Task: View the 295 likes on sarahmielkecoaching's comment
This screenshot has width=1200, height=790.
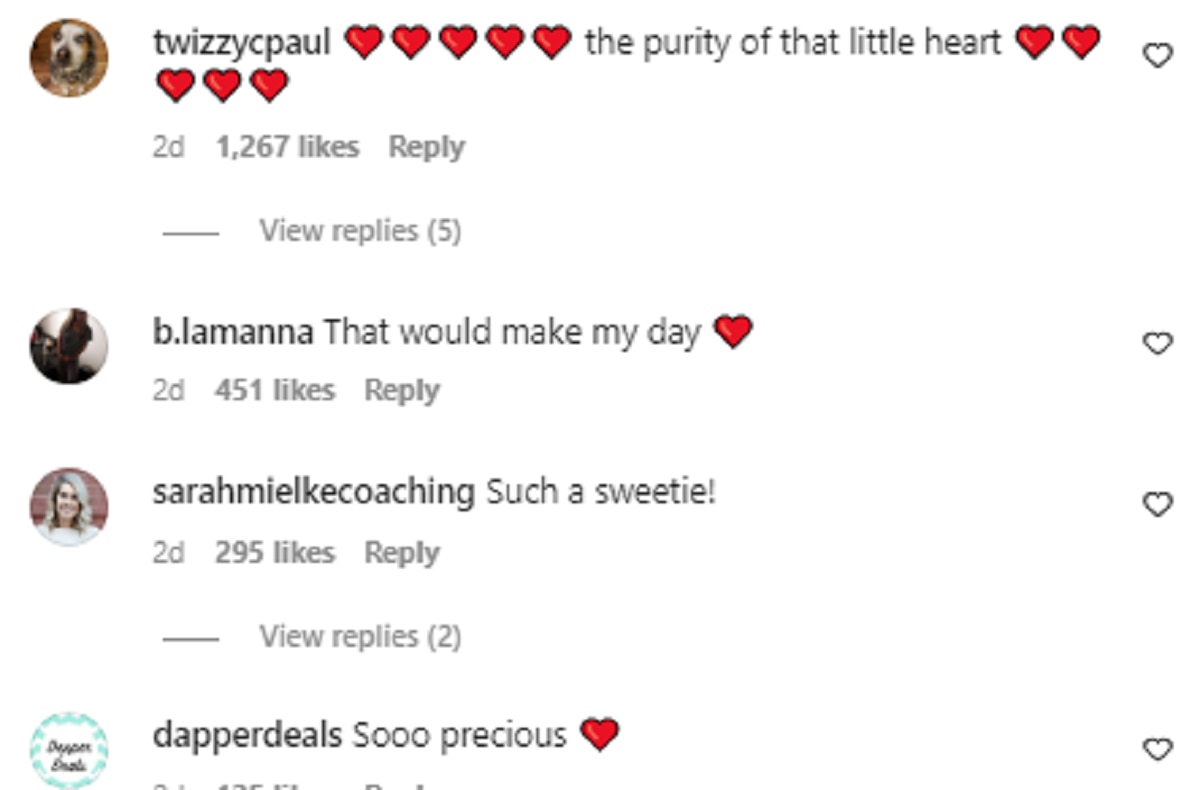Action: 274,552
